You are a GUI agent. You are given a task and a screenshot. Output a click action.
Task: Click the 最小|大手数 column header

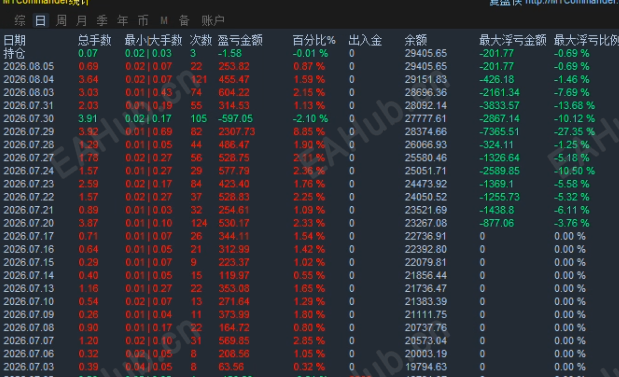(x=154, y=40)
